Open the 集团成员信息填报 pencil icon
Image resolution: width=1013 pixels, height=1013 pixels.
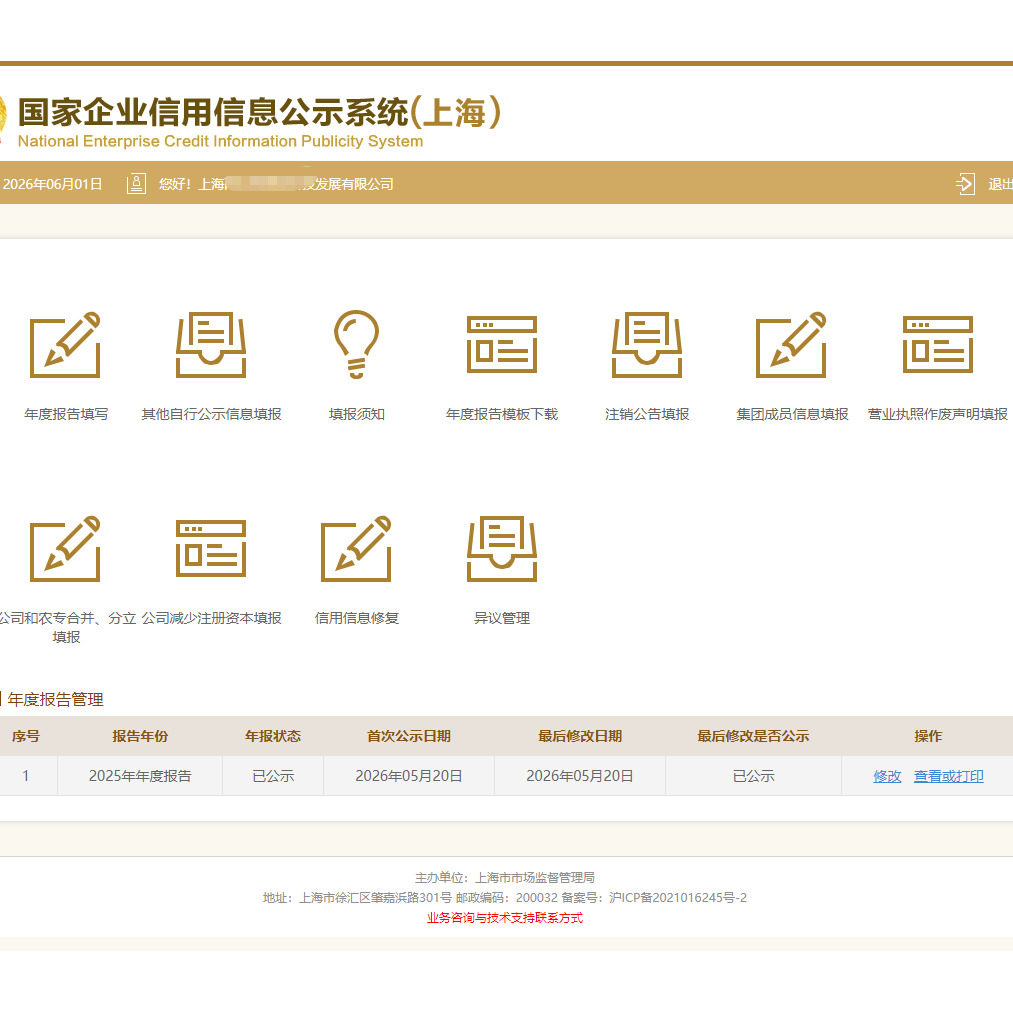pos(791,344)
